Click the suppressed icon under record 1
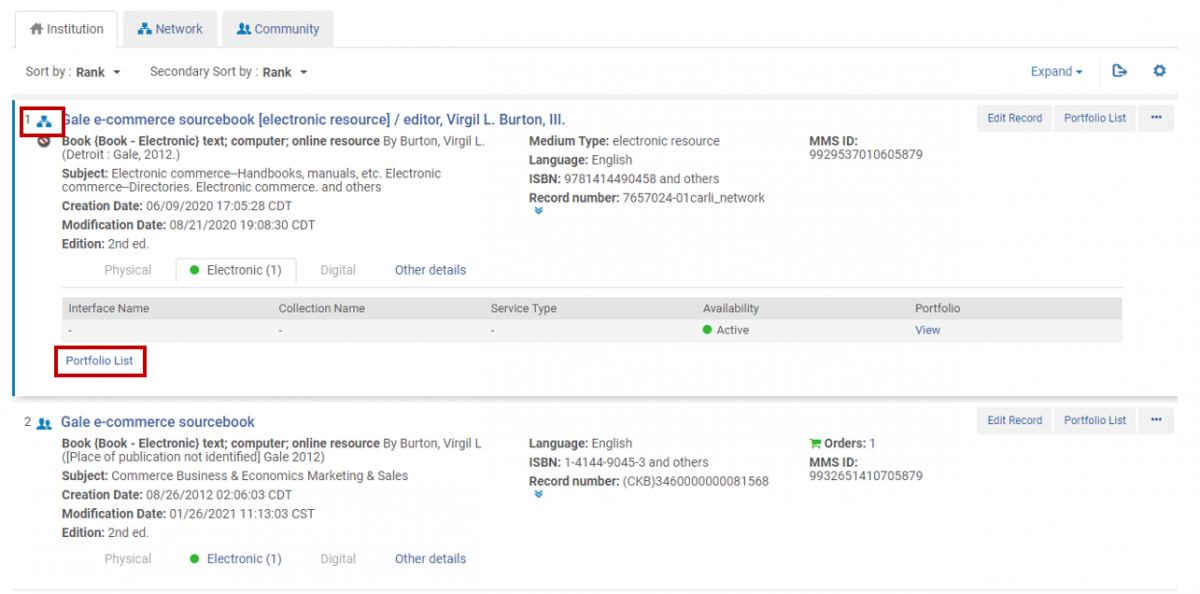 click(x=44, y=142)
